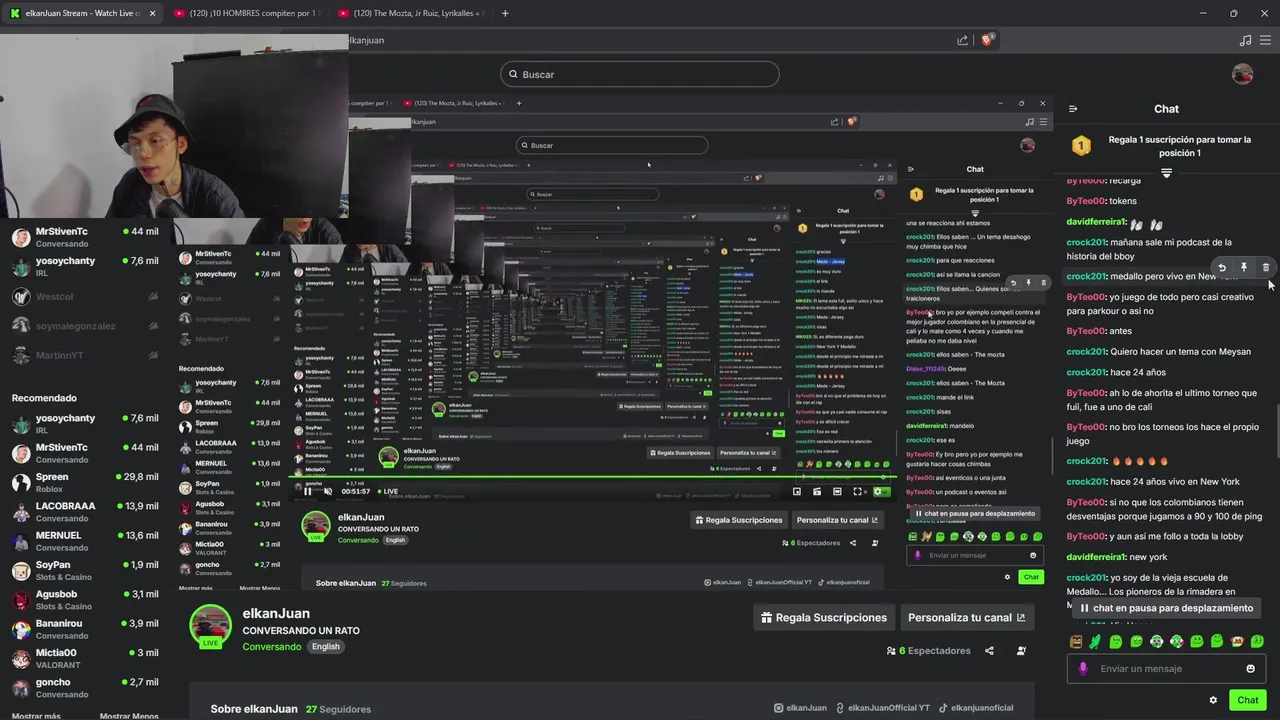1280x720 pixels.
Task: Click the English language tag
Action: [x=326, y=647]
